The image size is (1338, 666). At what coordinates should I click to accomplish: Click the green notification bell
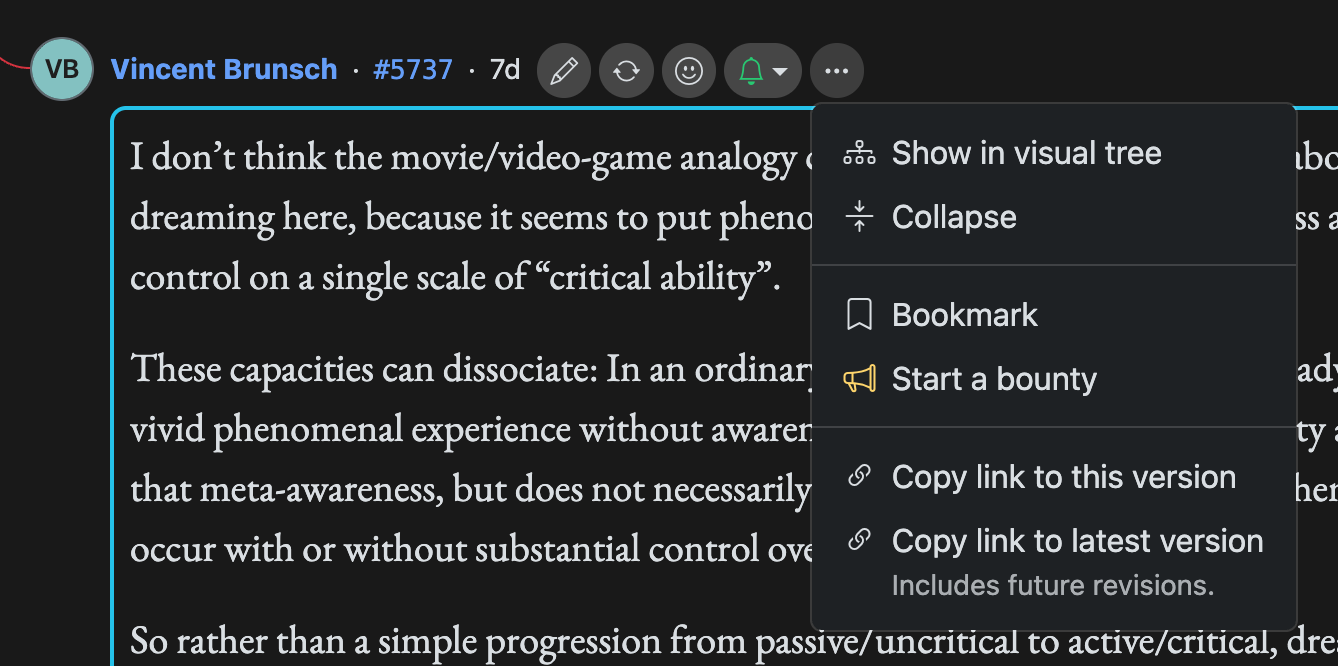point(751,71)
